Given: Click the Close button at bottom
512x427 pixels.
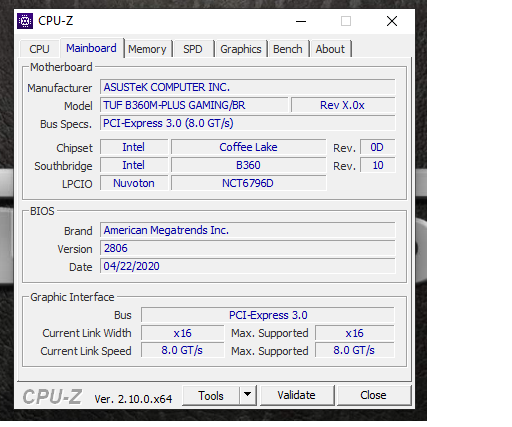Looking at the screenshot, I should point(373,395).
